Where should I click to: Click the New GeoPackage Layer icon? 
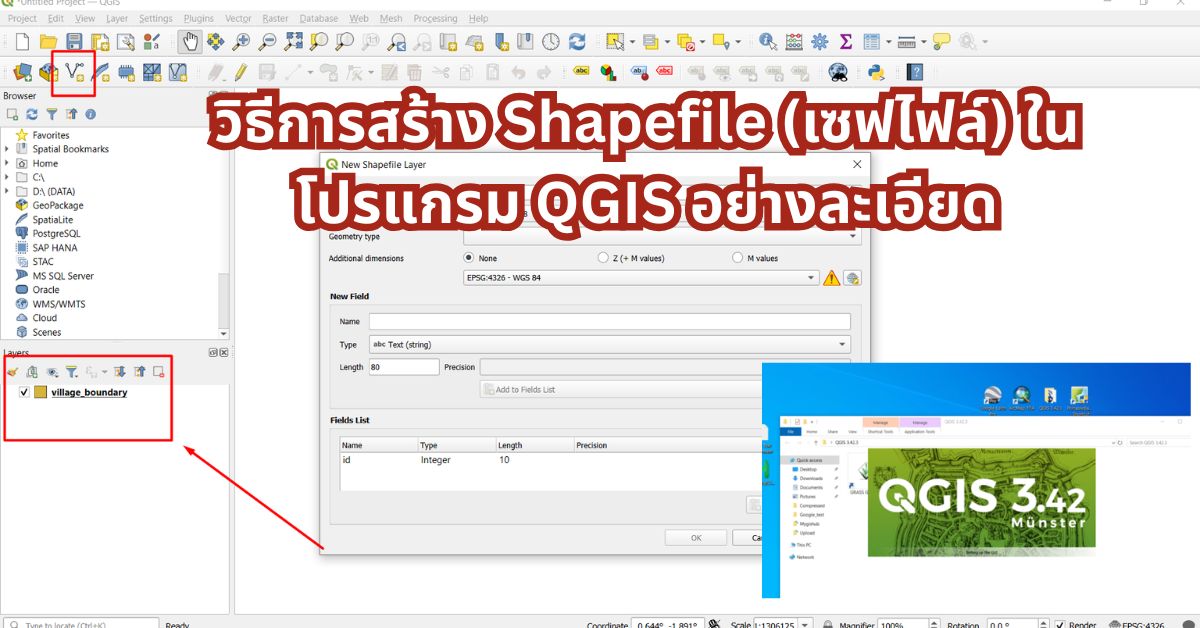pyautogui.click(x=48, y=72)
